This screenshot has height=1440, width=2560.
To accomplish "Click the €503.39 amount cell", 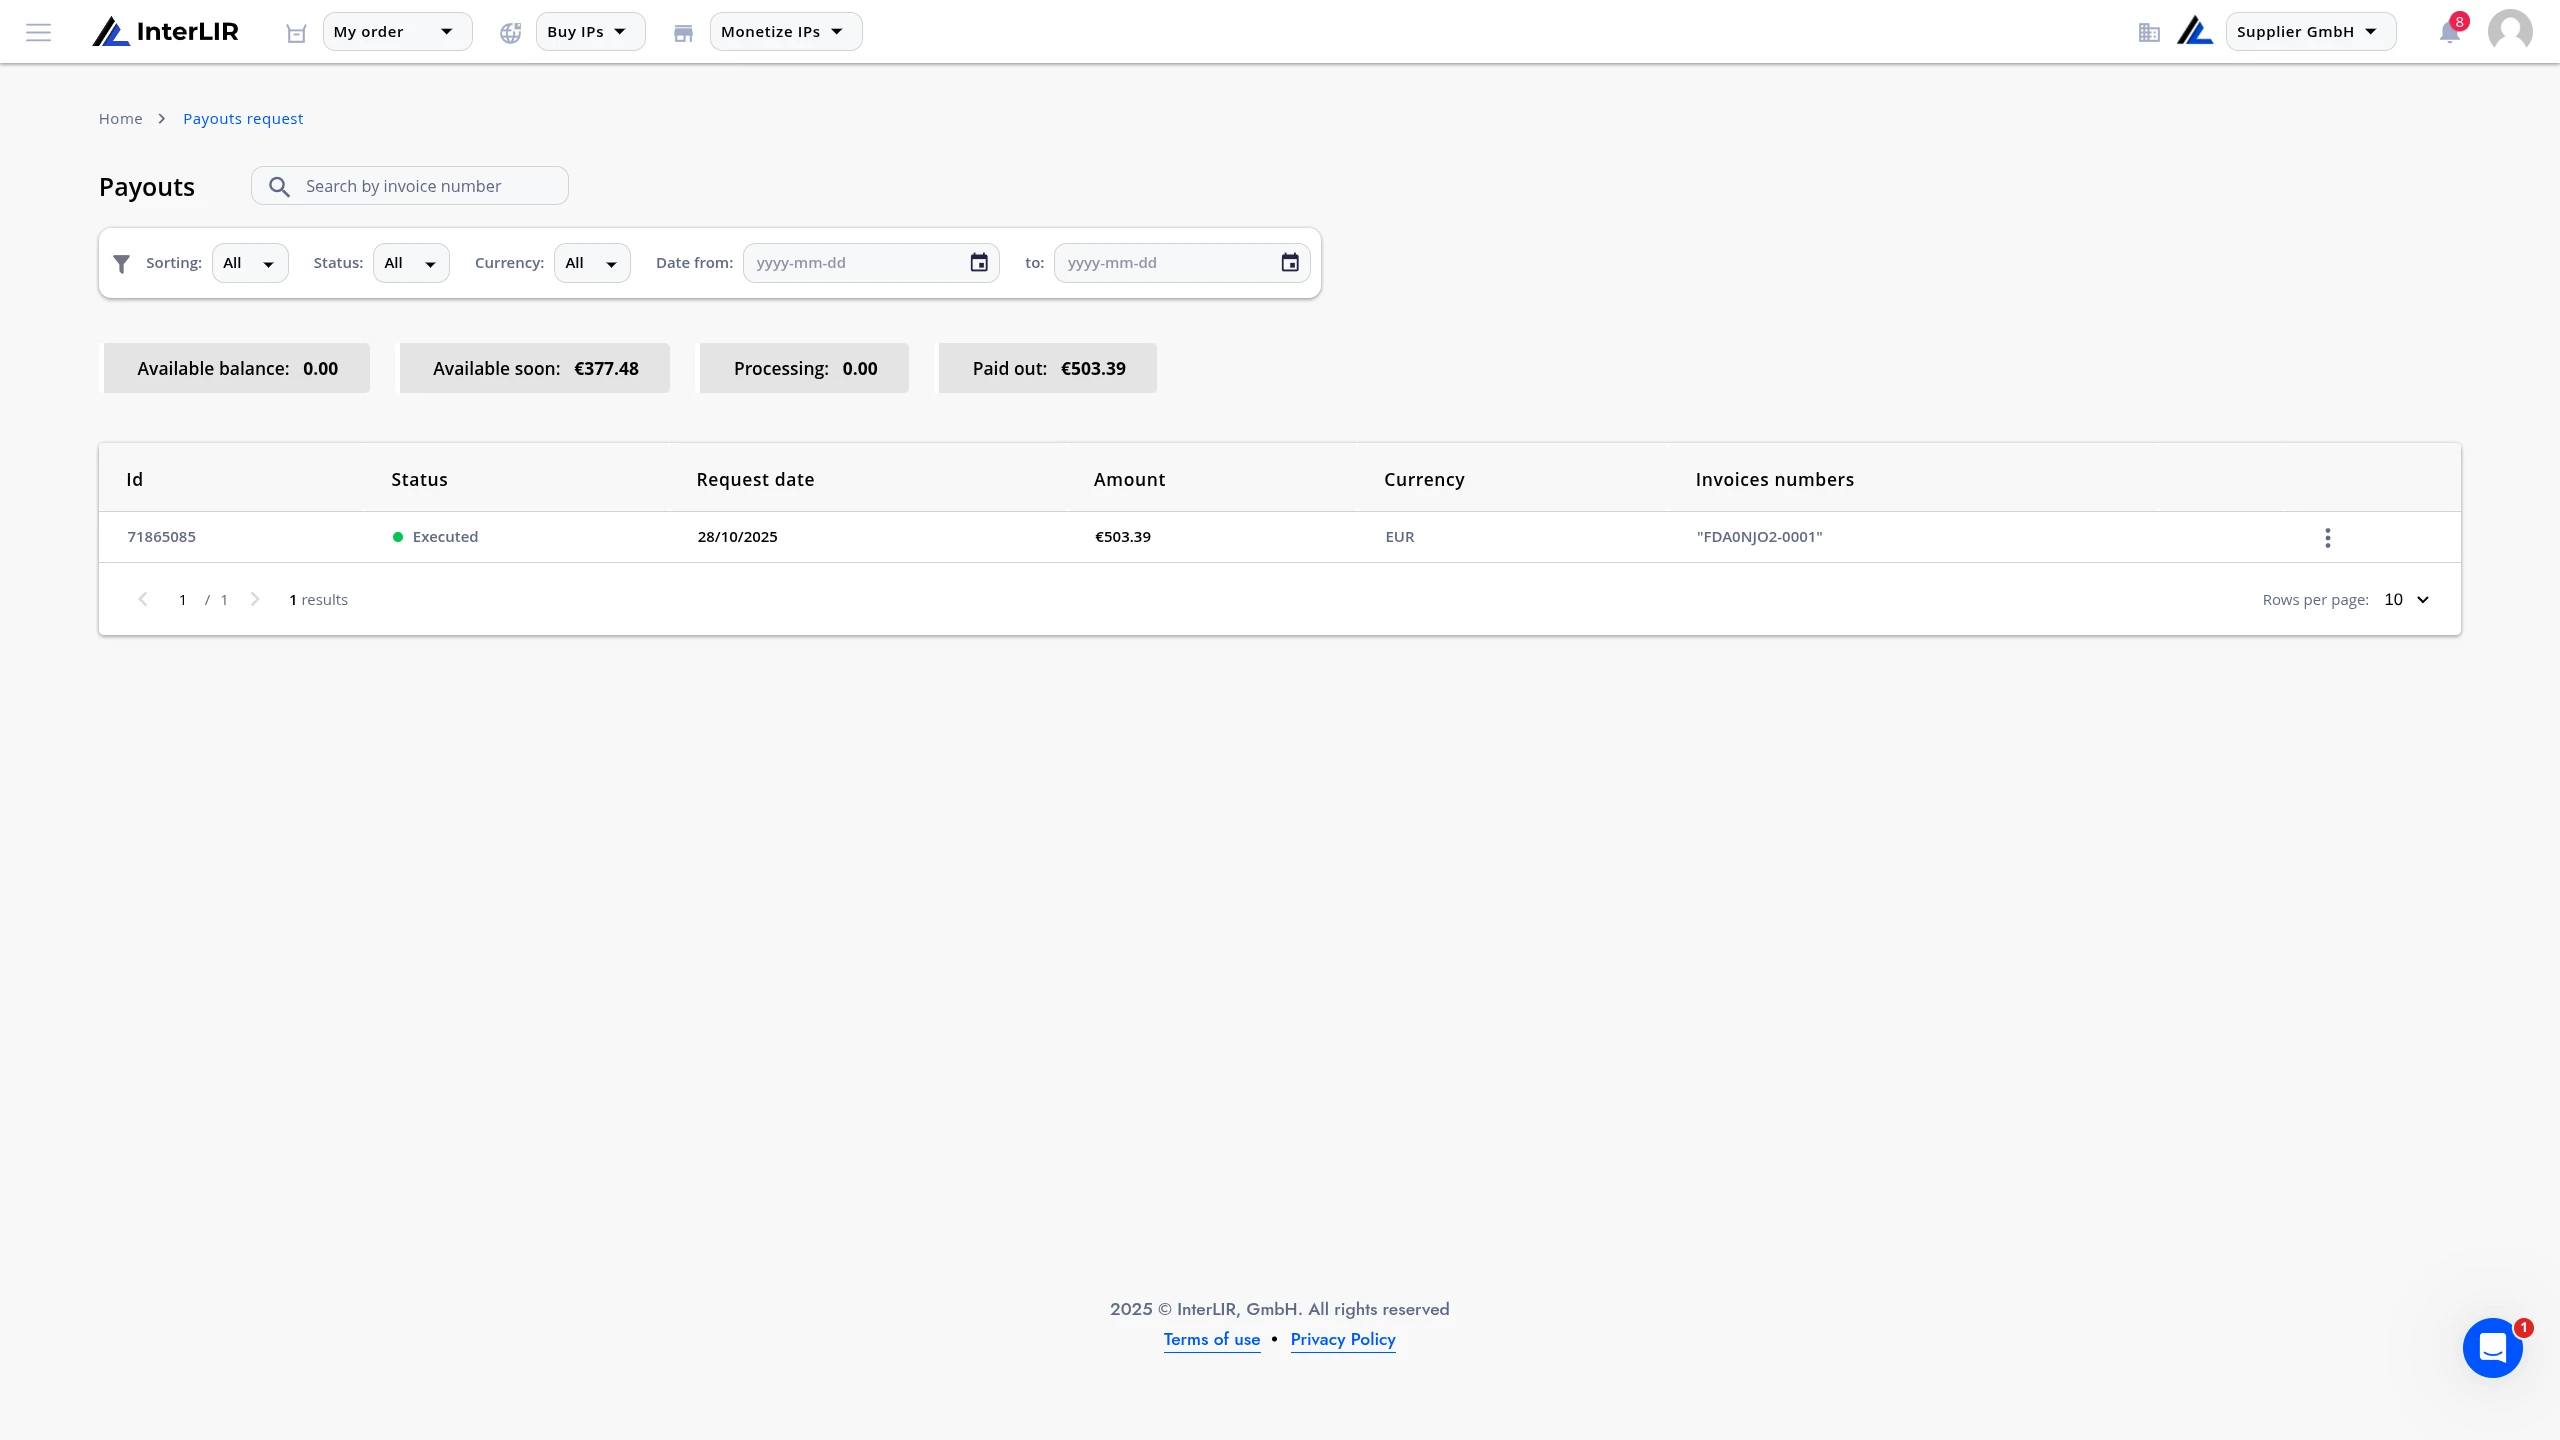I will [1123, 537].
